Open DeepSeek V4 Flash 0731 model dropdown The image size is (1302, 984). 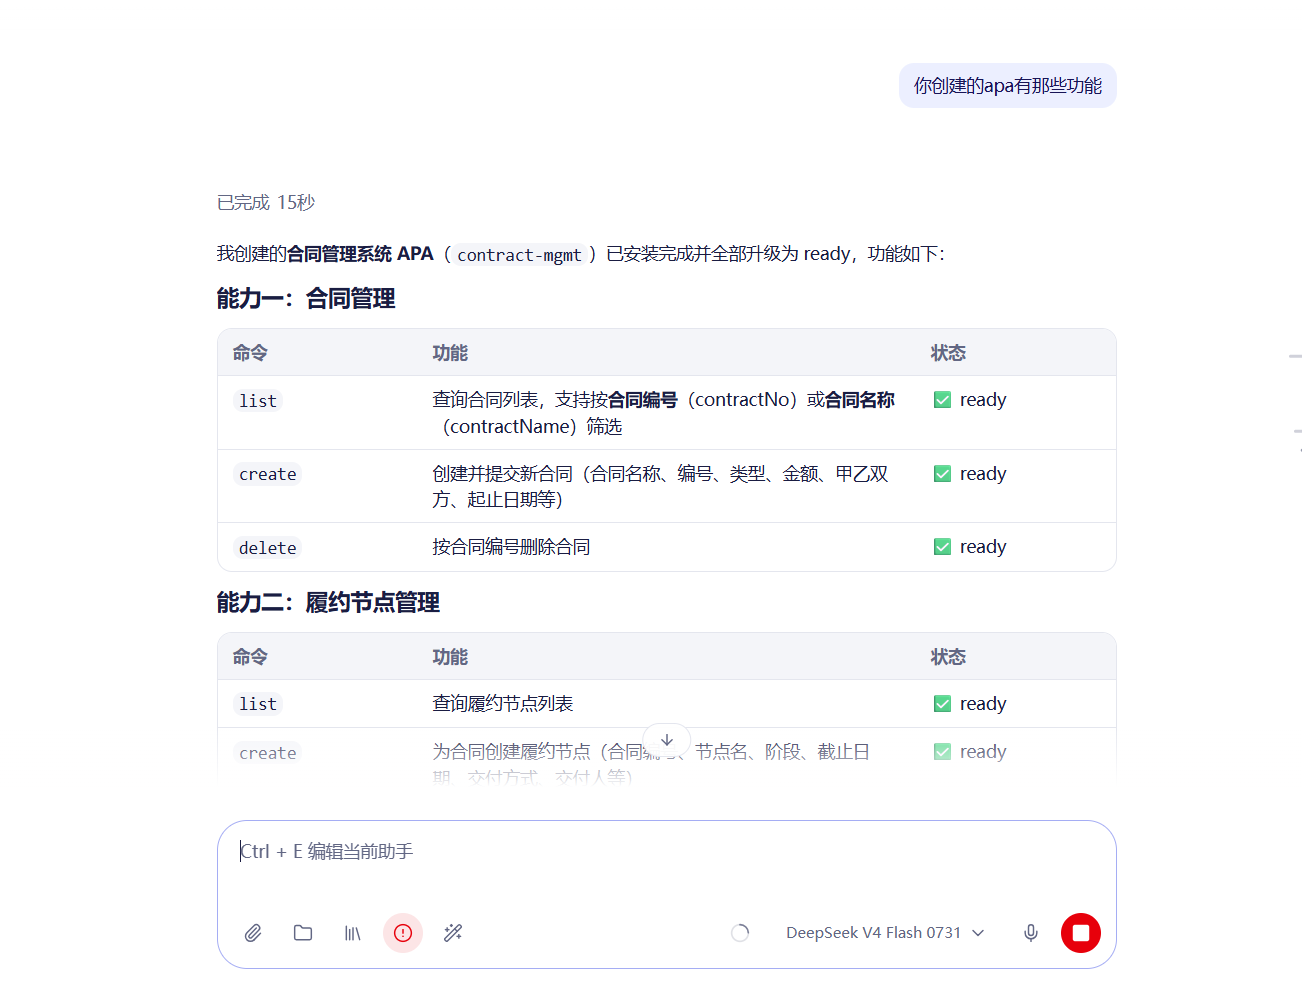click(885, 933)
